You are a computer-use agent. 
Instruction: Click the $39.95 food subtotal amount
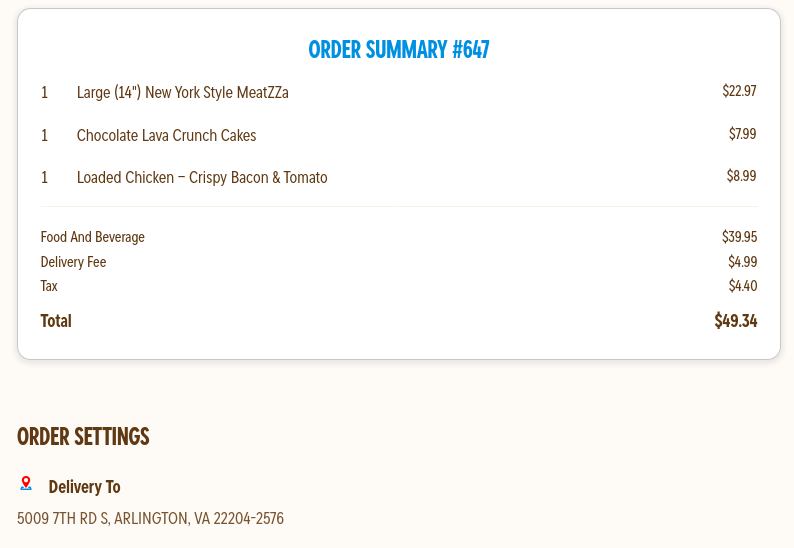coord(739,237)
